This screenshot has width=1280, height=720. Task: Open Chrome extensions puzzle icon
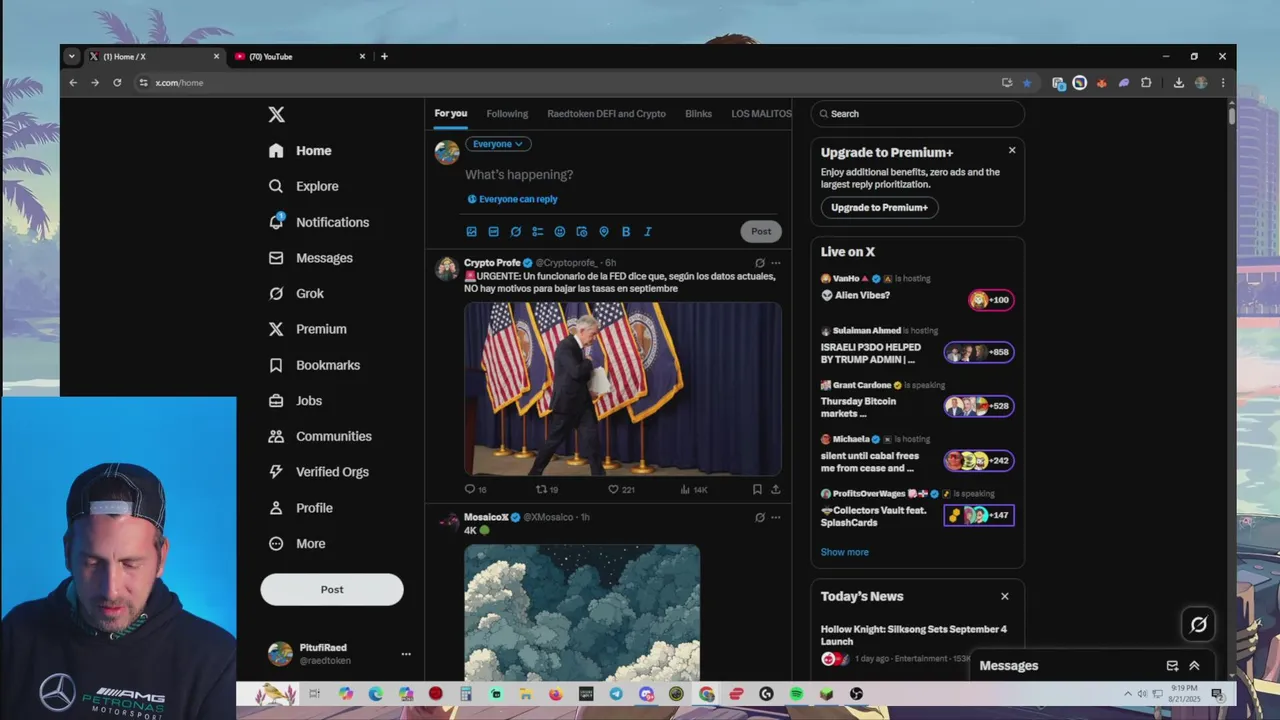click(1146, 83)
